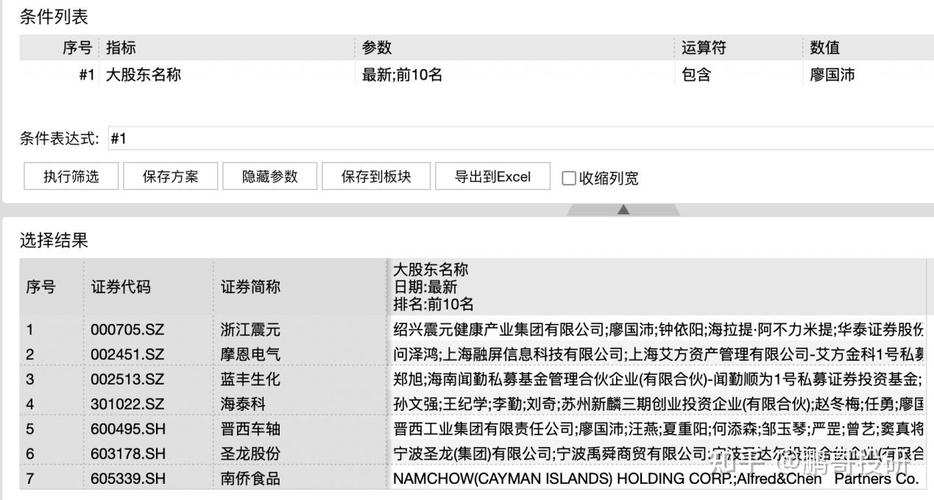Image resolution: width=934 pixels, height=500 pixels.
Task: Click the 蓝丰生化 stock name
Action: point(250,380)
